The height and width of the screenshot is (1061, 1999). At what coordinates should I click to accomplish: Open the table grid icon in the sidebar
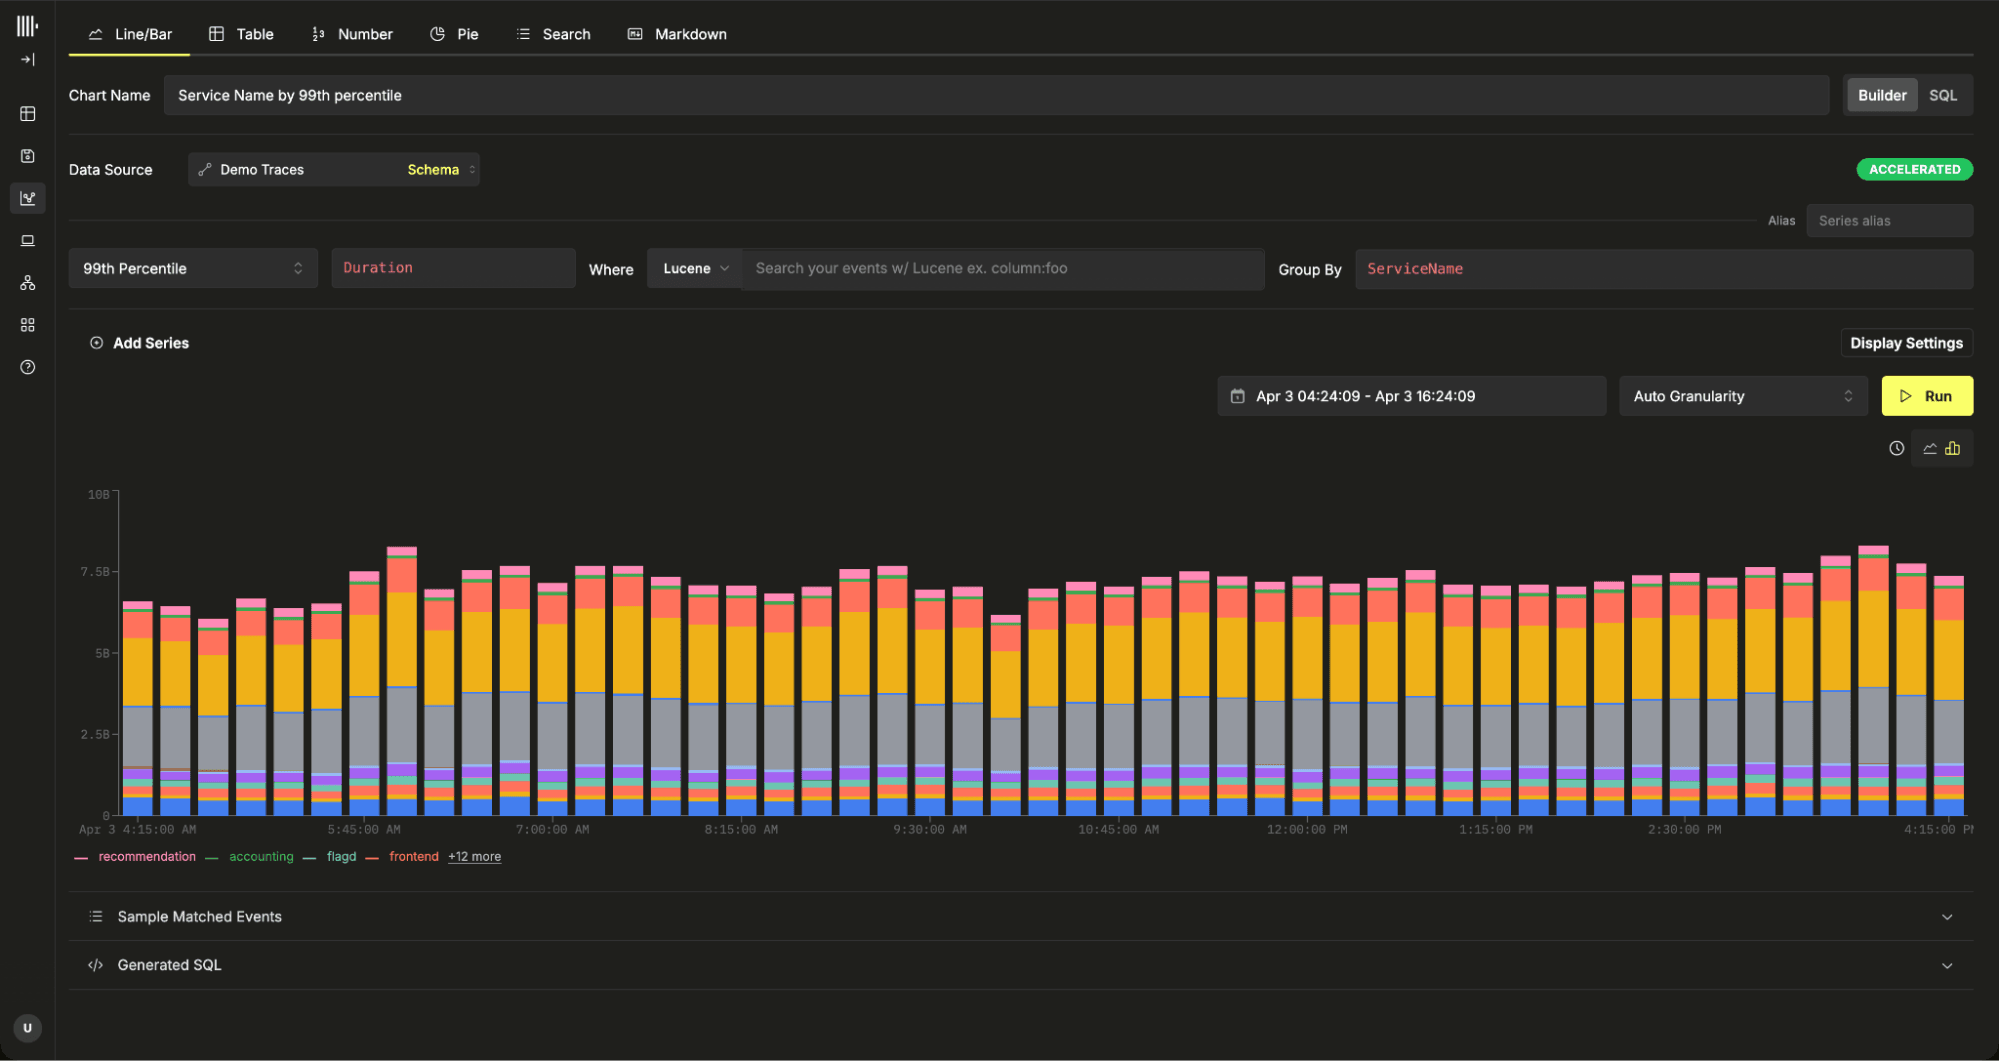pyautogui.click(x=27, y=114)
